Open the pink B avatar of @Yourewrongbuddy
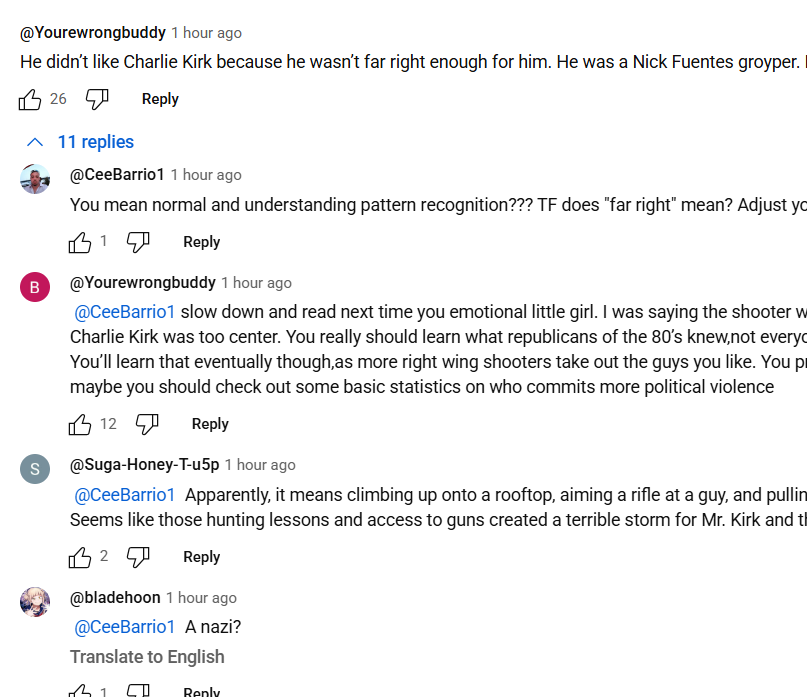 click(35, 287)
